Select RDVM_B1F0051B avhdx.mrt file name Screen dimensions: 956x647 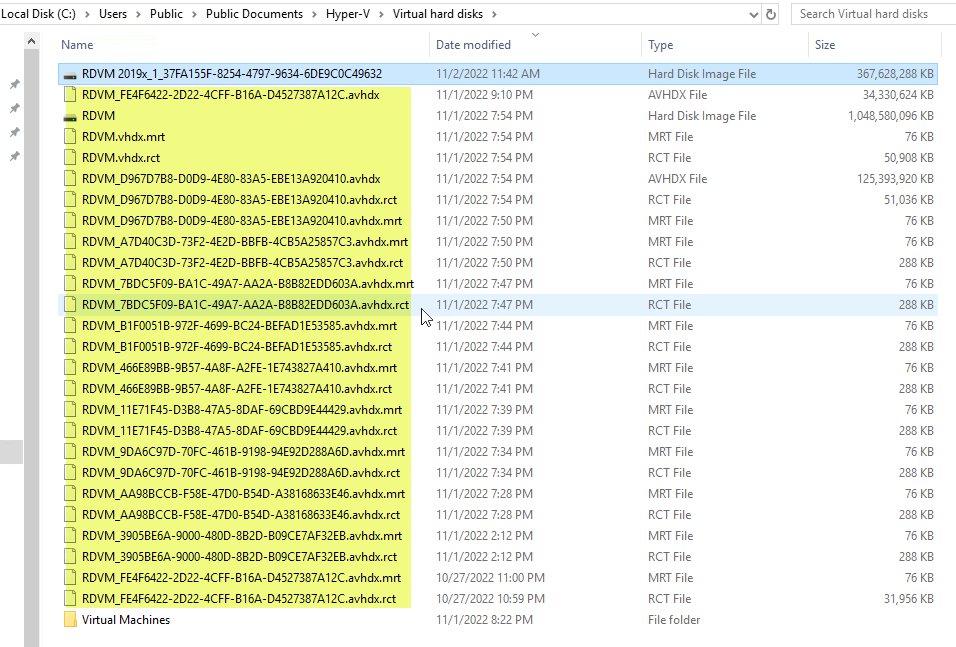point(239,326)
